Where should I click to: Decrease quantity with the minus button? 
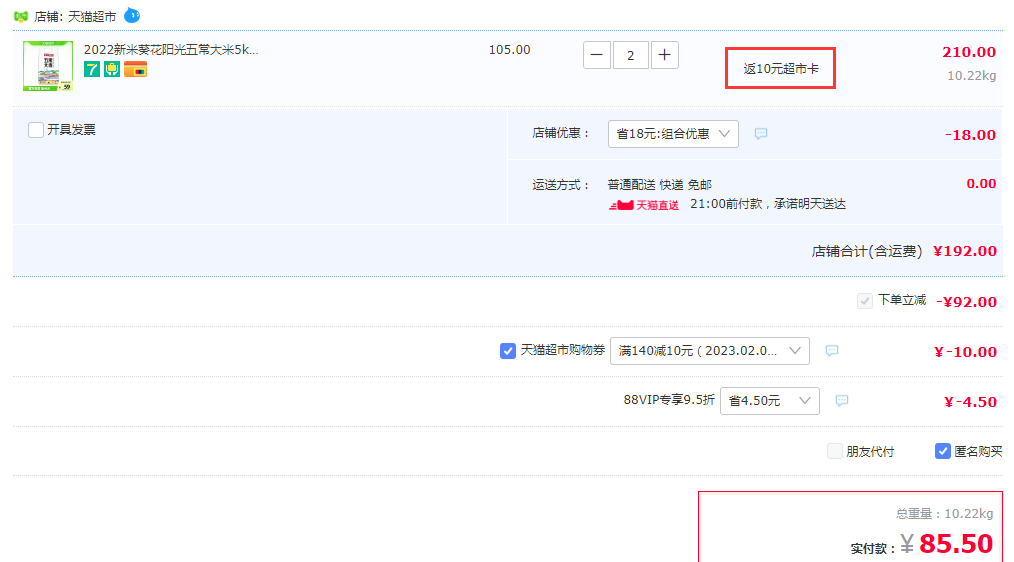tap(597, 55)
